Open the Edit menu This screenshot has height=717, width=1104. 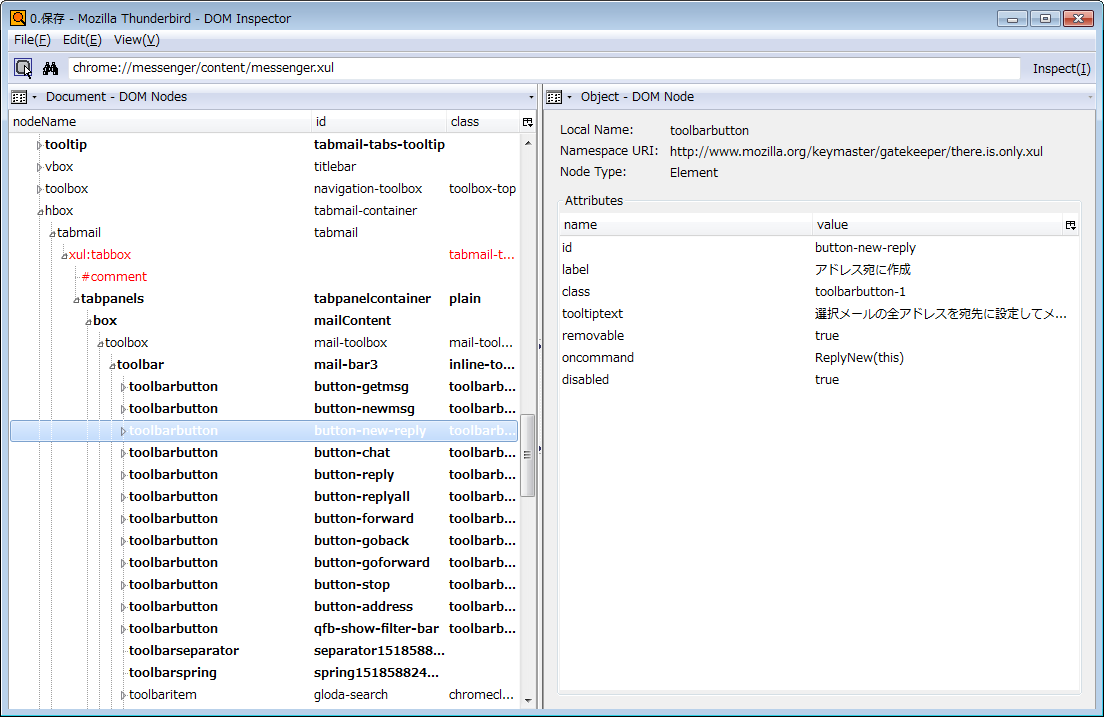click(x=82, y=40)
